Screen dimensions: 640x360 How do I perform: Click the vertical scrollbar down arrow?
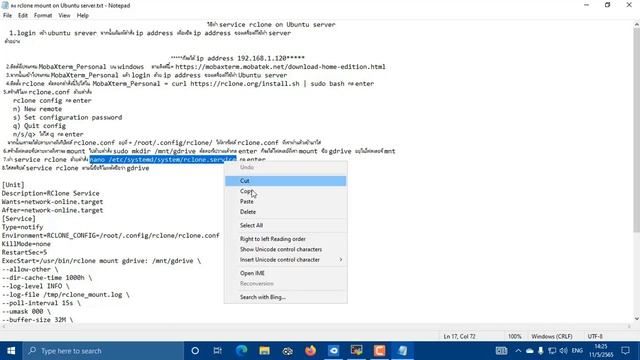pyautogui.click(x=636, y=319)
